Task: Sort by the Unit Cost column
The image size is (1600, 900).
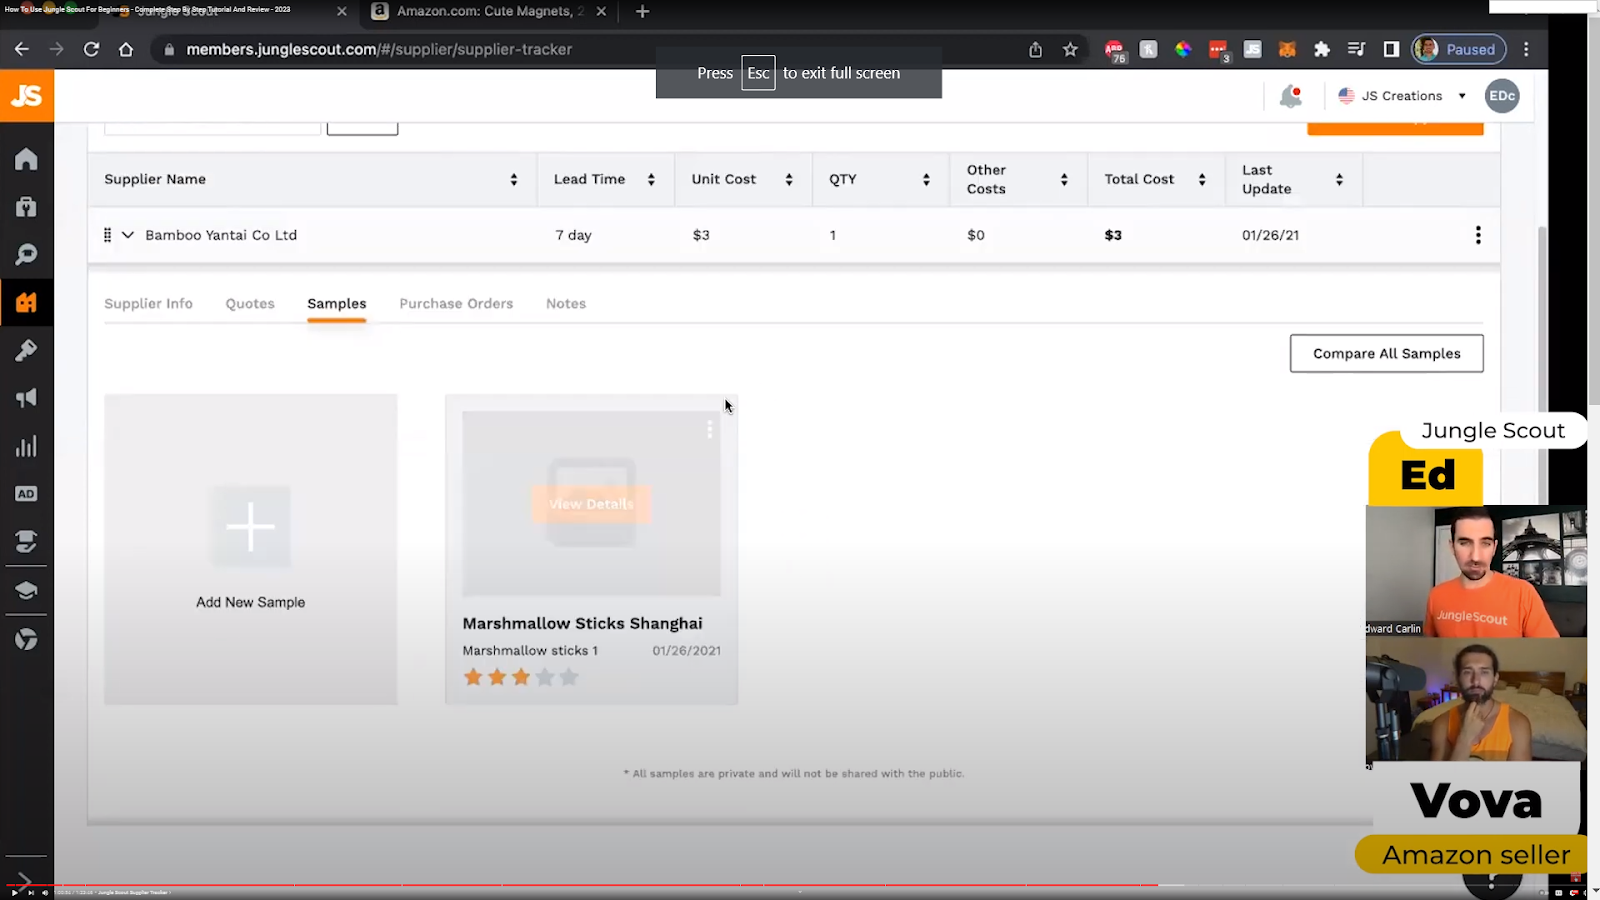Action: (x=789, y=180)
